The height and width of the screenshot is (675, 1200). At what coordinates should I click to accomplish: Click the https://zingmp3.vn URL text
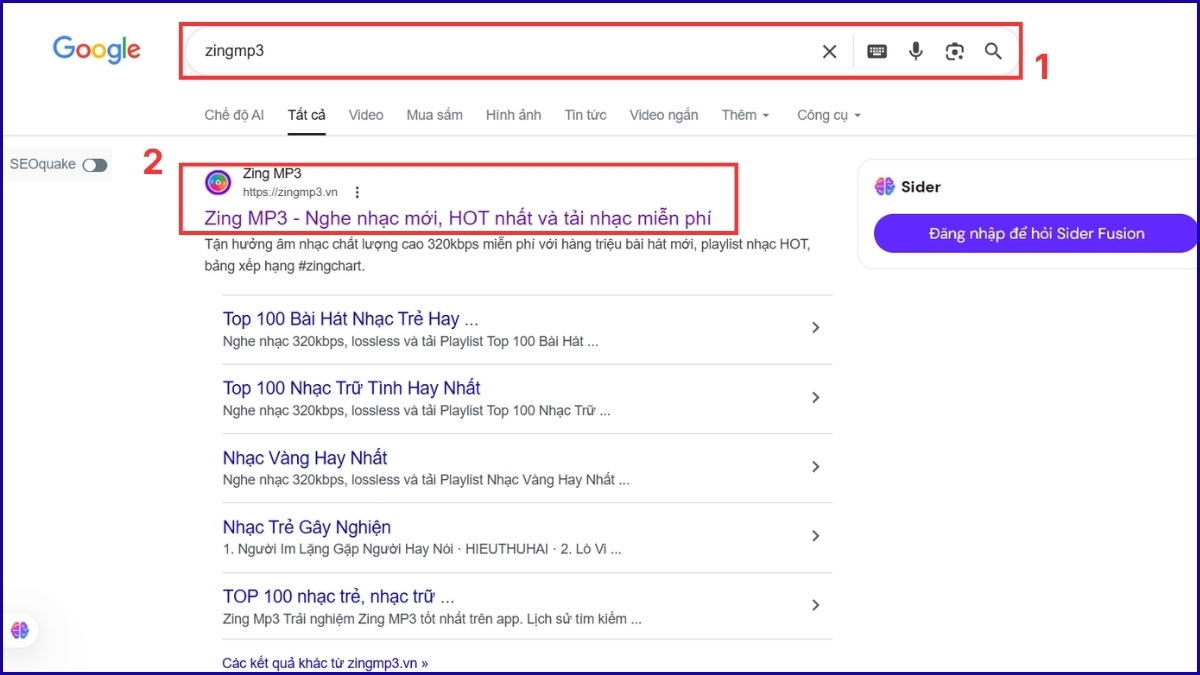coord(290,192)
